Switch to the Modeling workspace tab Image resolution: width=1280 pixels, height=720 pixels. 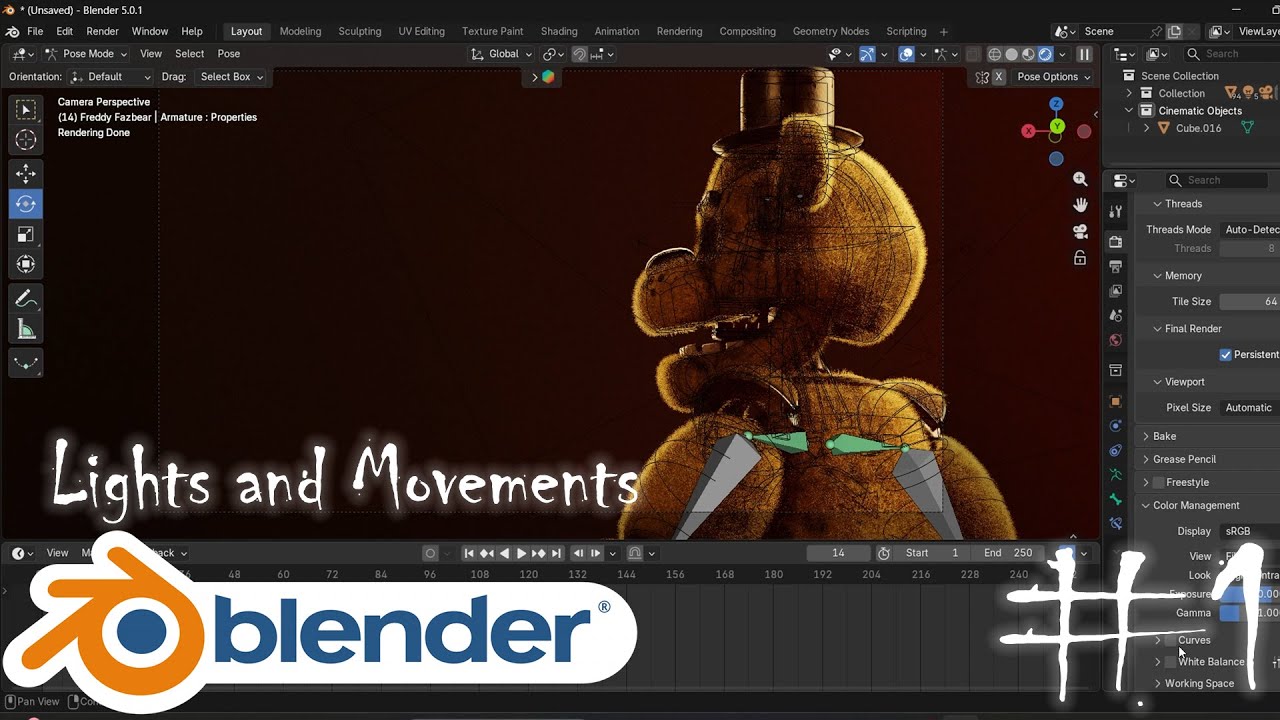click(x=300, y=32)
